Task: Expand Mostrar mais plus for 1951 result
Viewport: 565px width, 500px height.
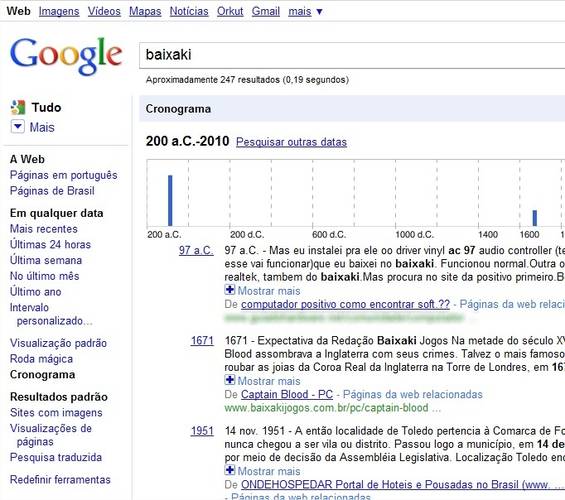Action: tap(230, 470)
